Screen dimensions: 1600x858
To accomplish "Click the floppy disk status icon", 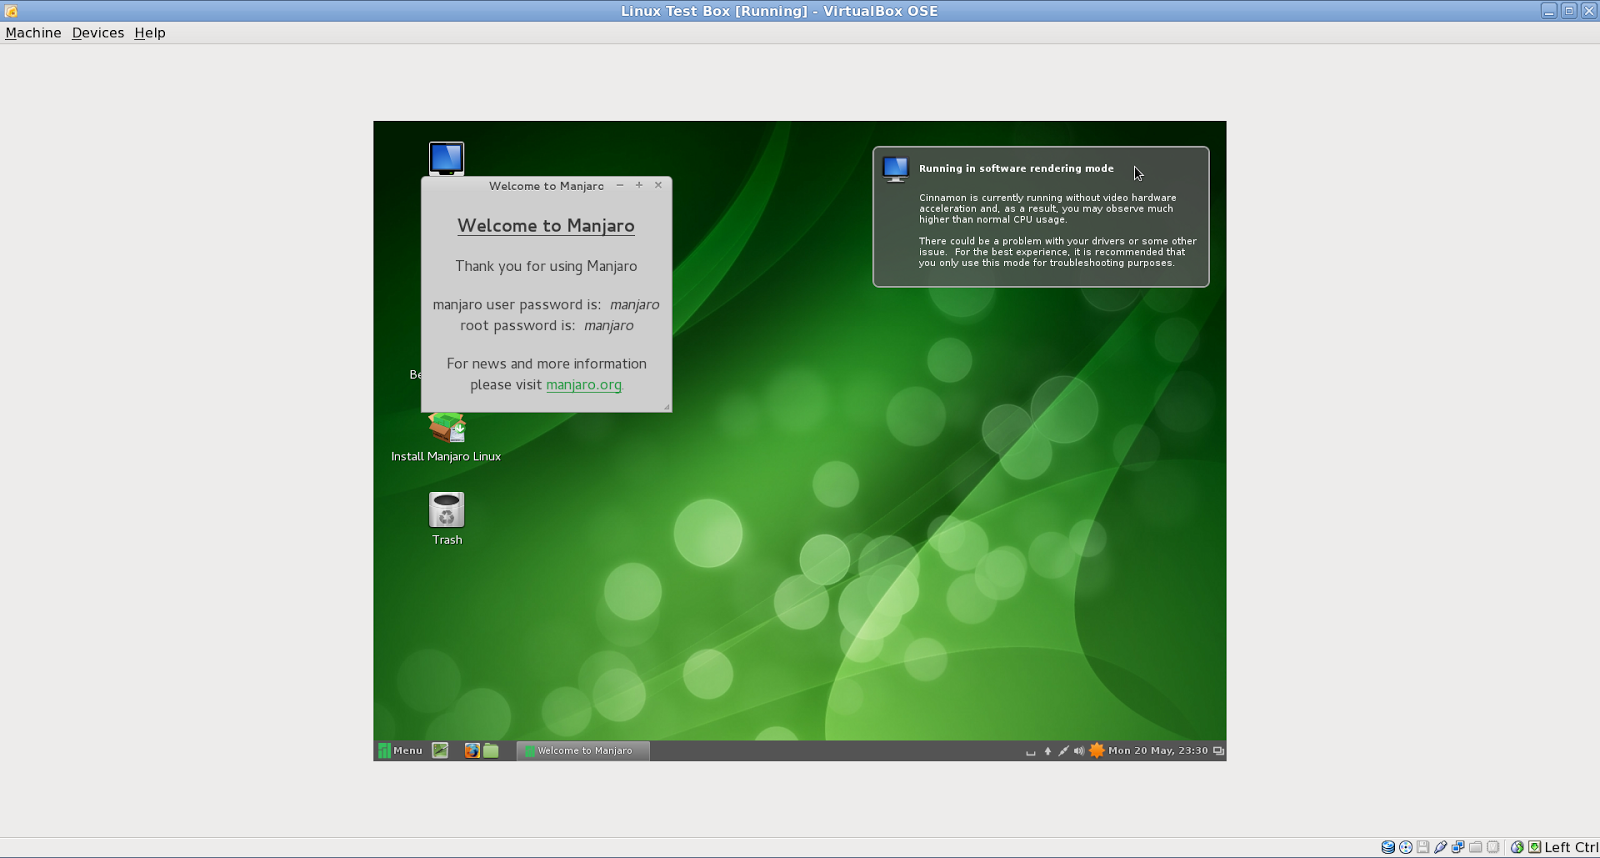I will point(1423,847).
